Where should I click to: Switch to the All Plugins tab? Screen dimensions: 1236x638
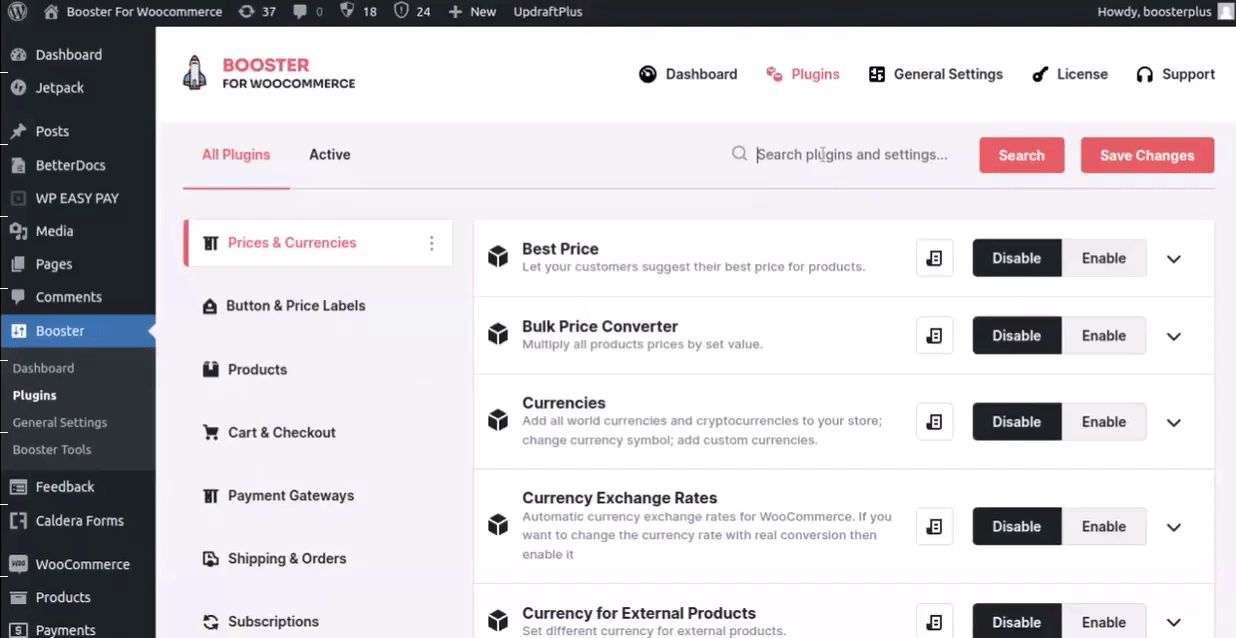[x=236, y=154]
